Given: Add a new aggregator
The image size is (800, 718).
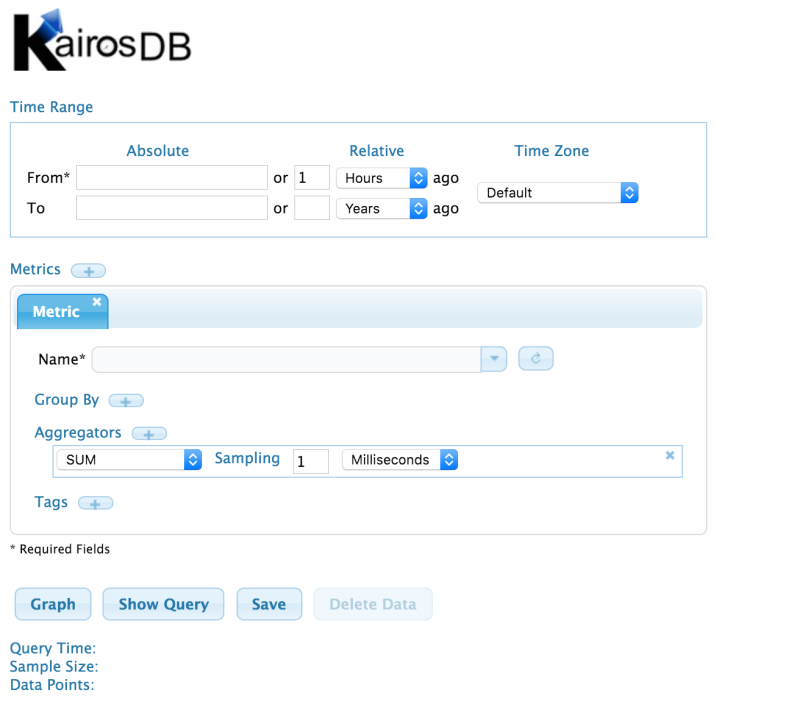Looking at the screenshot, I should point(149,434).
